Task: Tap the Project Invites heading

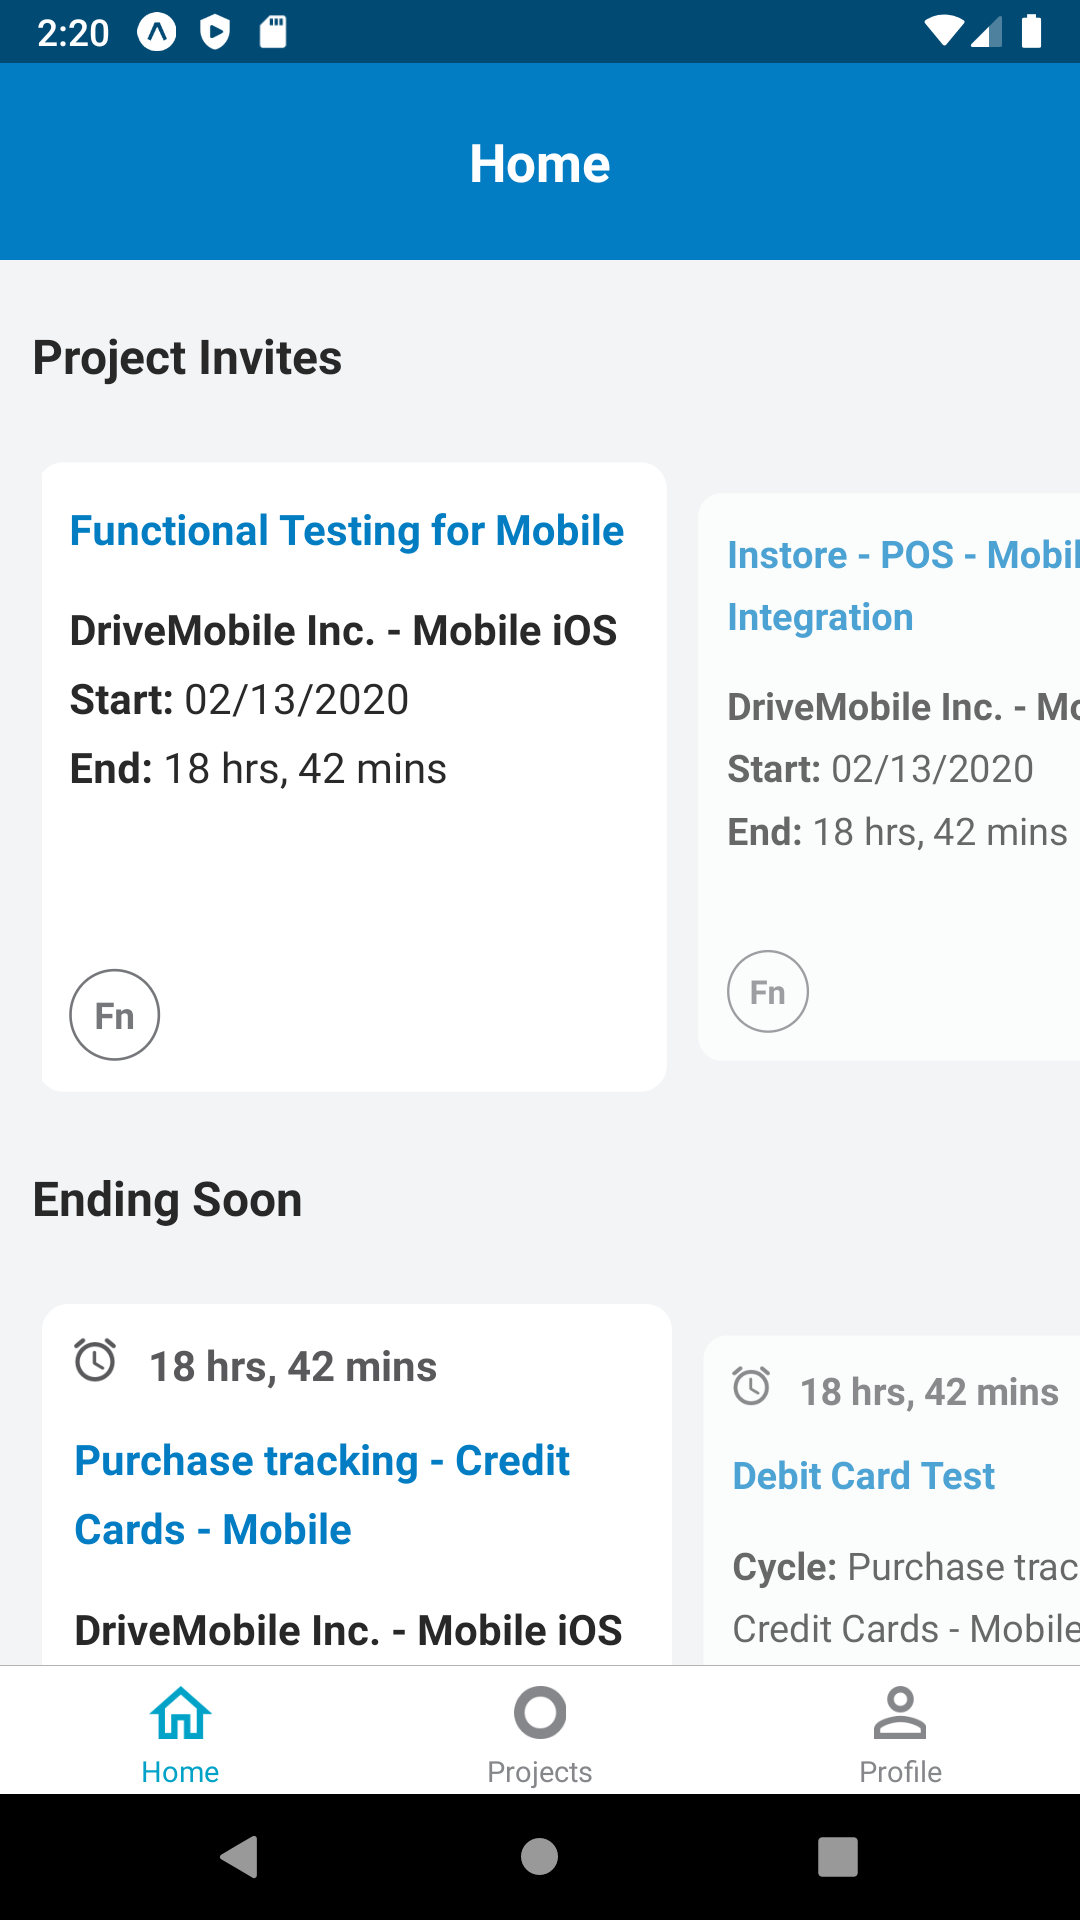Action: click(x=188, y=358)
